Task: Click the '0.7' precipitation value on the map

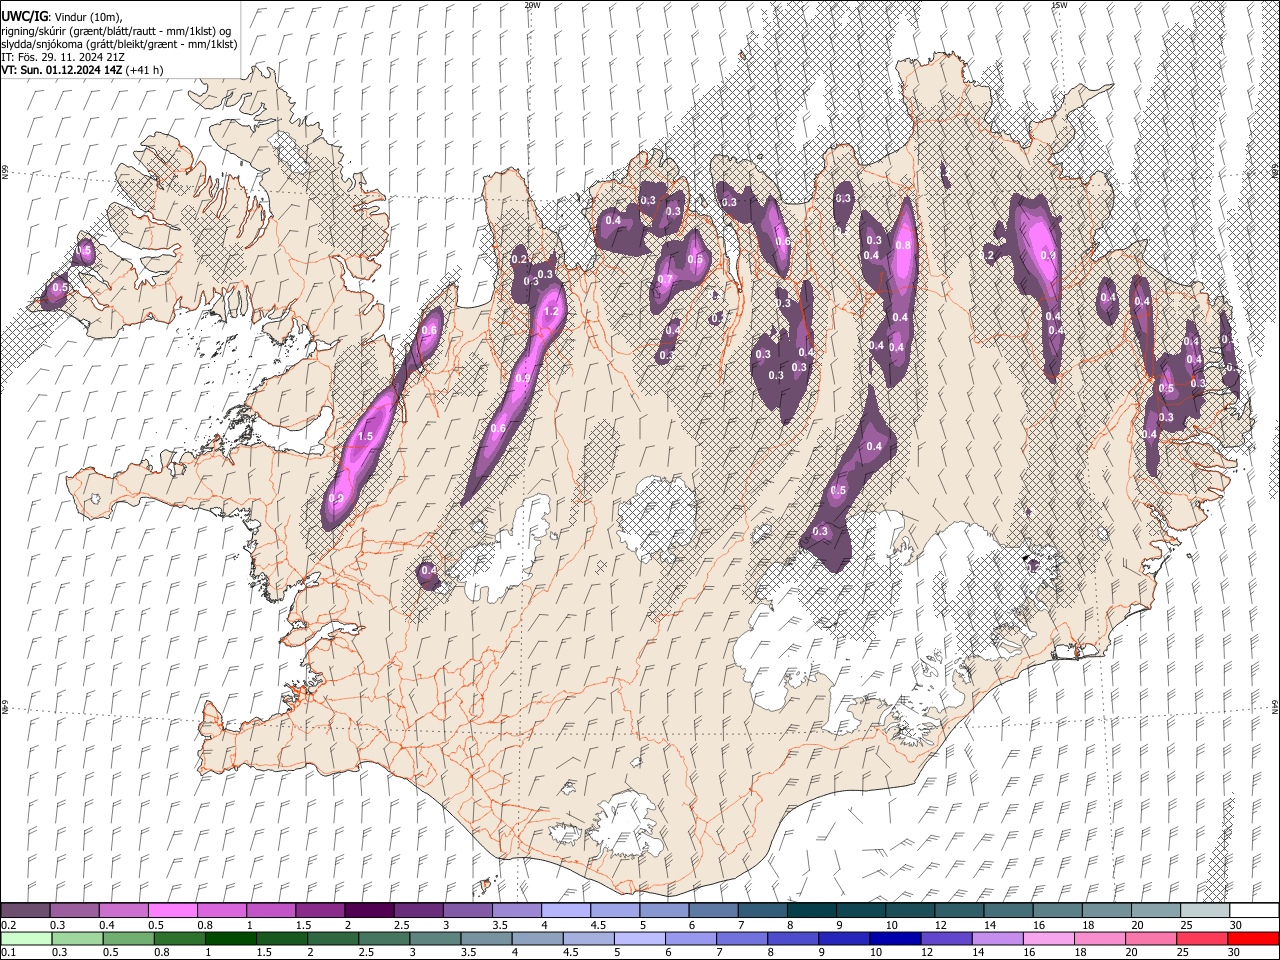Action: 664,279
